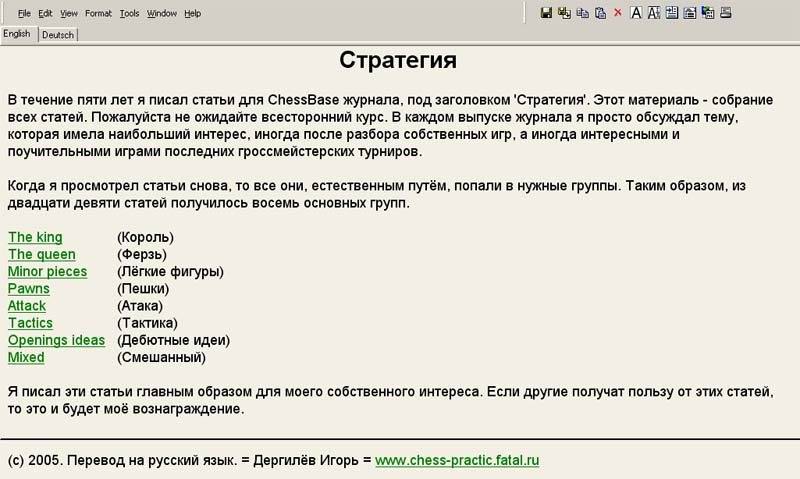Open the Tools menu
The image size is (800, 479).
click(x=129, y=13)
